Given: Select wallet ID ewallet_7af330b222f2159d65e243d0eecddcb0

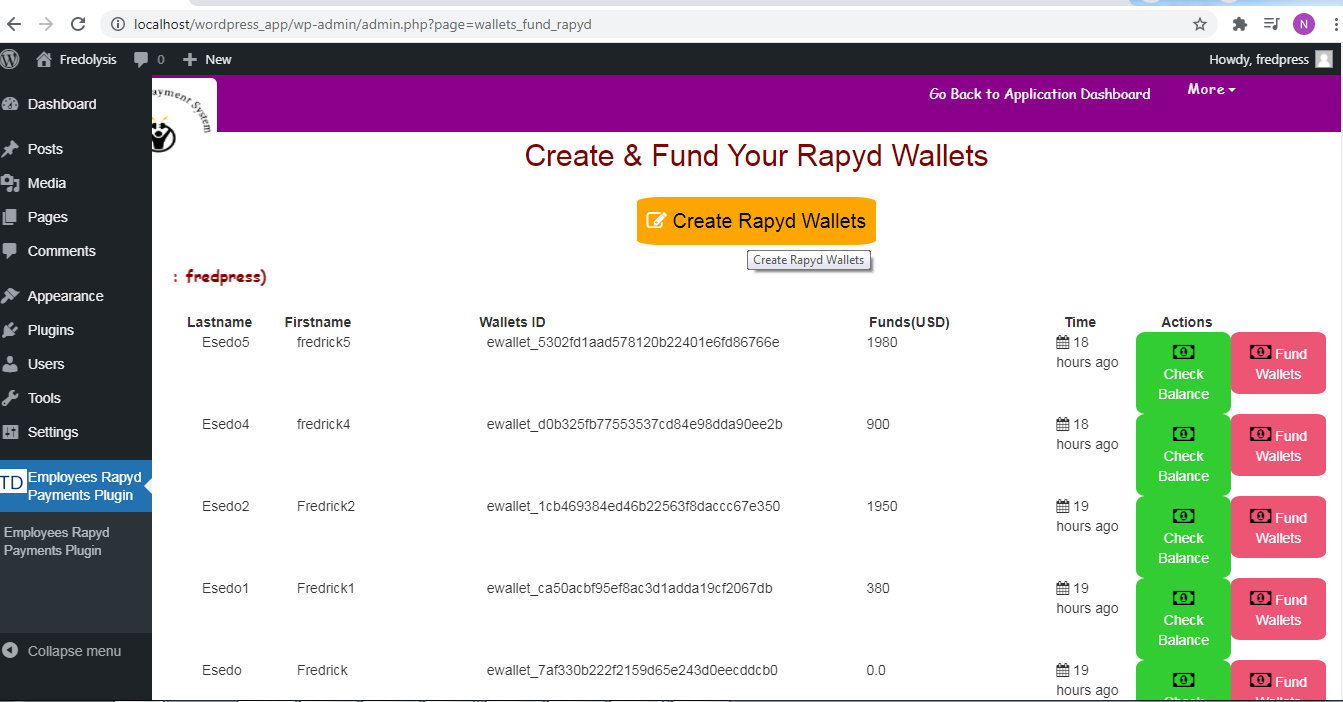Looking at the screenshot, I should (x=632, y=670).
